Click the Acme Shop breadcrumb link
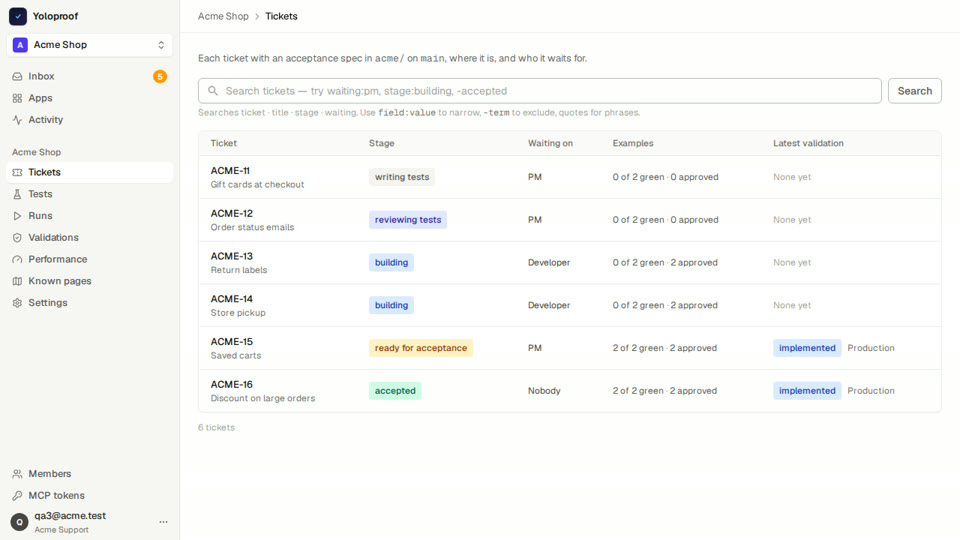960x540 pixels. (x=223, y=17)
